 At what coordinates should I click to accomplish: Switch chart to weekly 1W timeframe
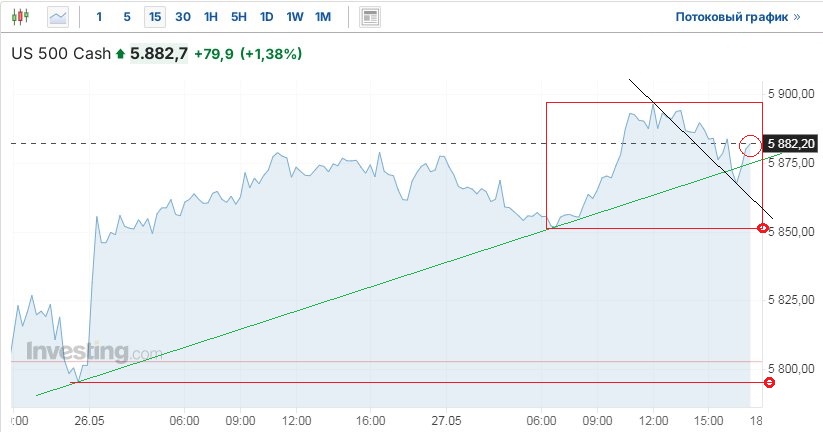click(x=294, y=17)
